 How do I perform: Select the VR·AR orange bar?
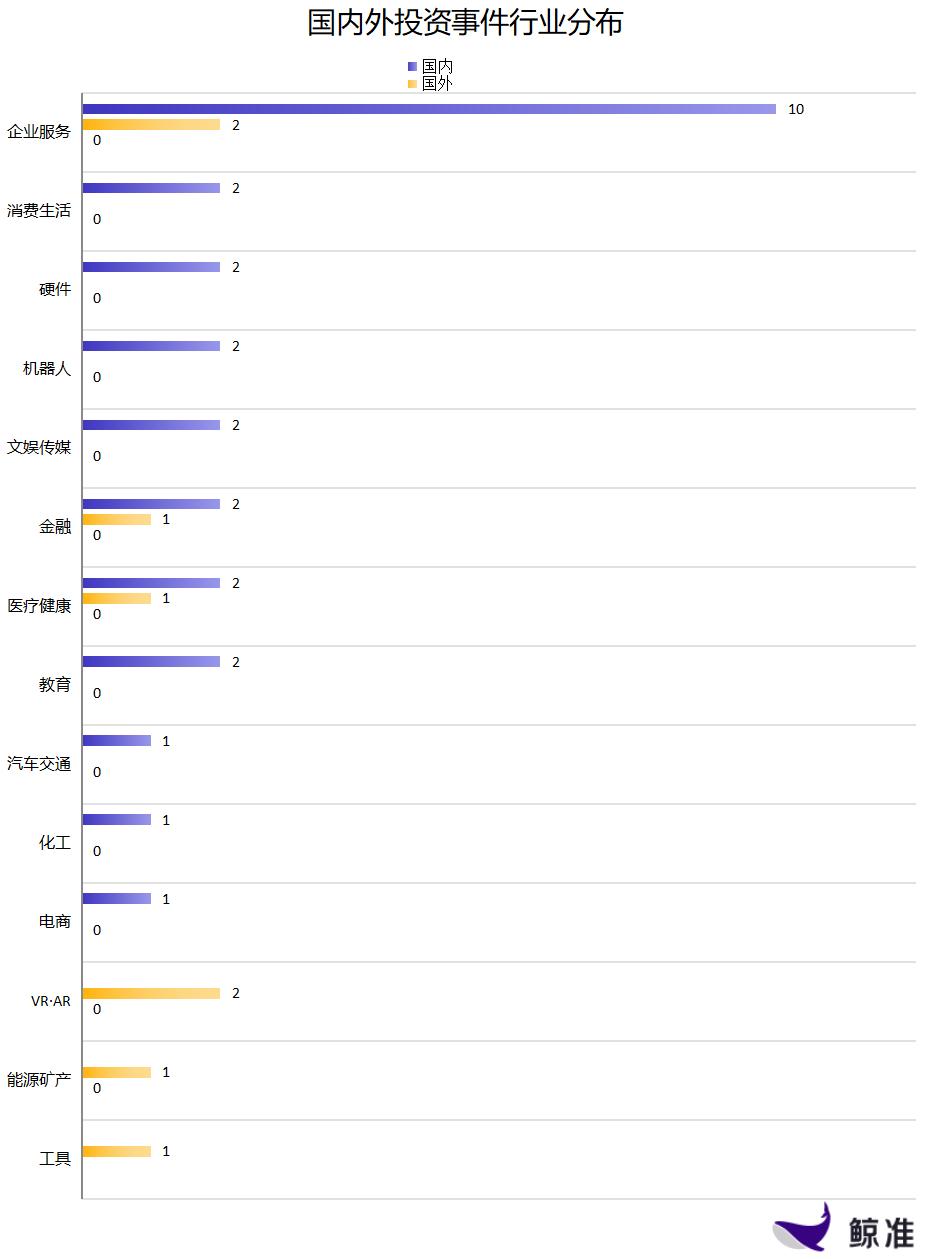[x=151, y=994]
